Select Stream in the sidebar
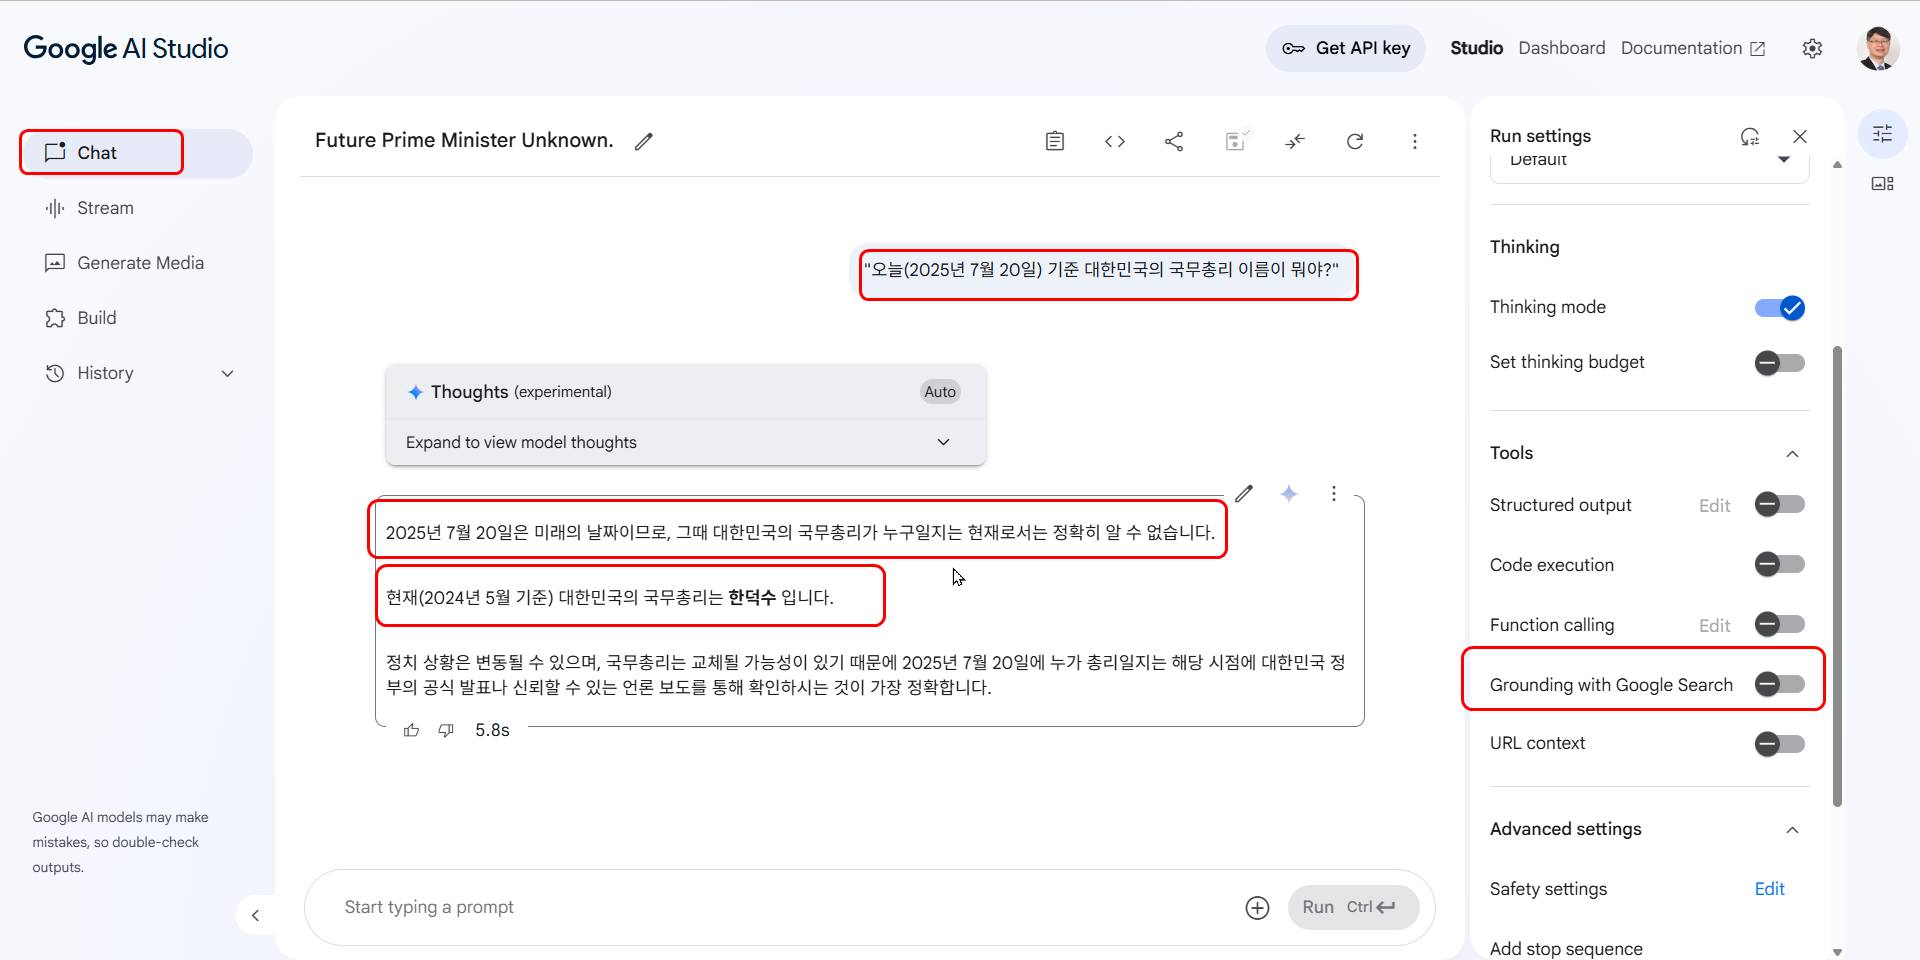1920x960 pixels. (x=136, y=208)
